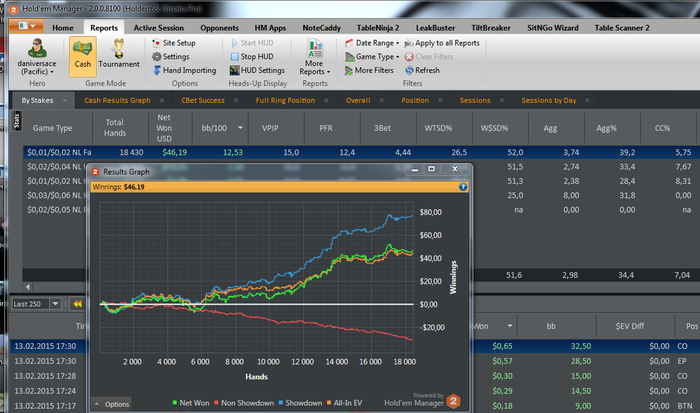Click the Refresh filters button
This screenshot has width=700, height=413.
pyautogui.click(x=422, y=70)
